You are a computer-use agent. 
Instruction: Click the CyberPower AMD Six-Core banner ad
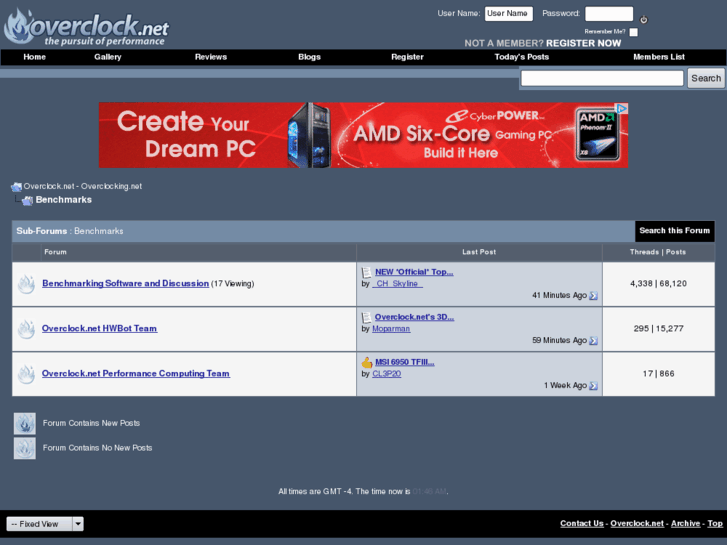(363, 135)
